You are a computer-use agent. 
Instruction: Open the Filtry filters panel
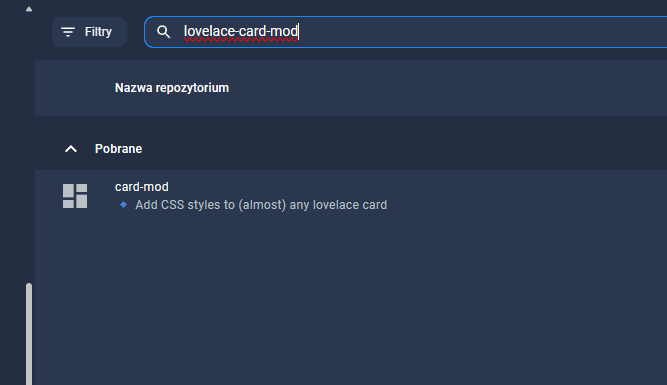point(89,32)
